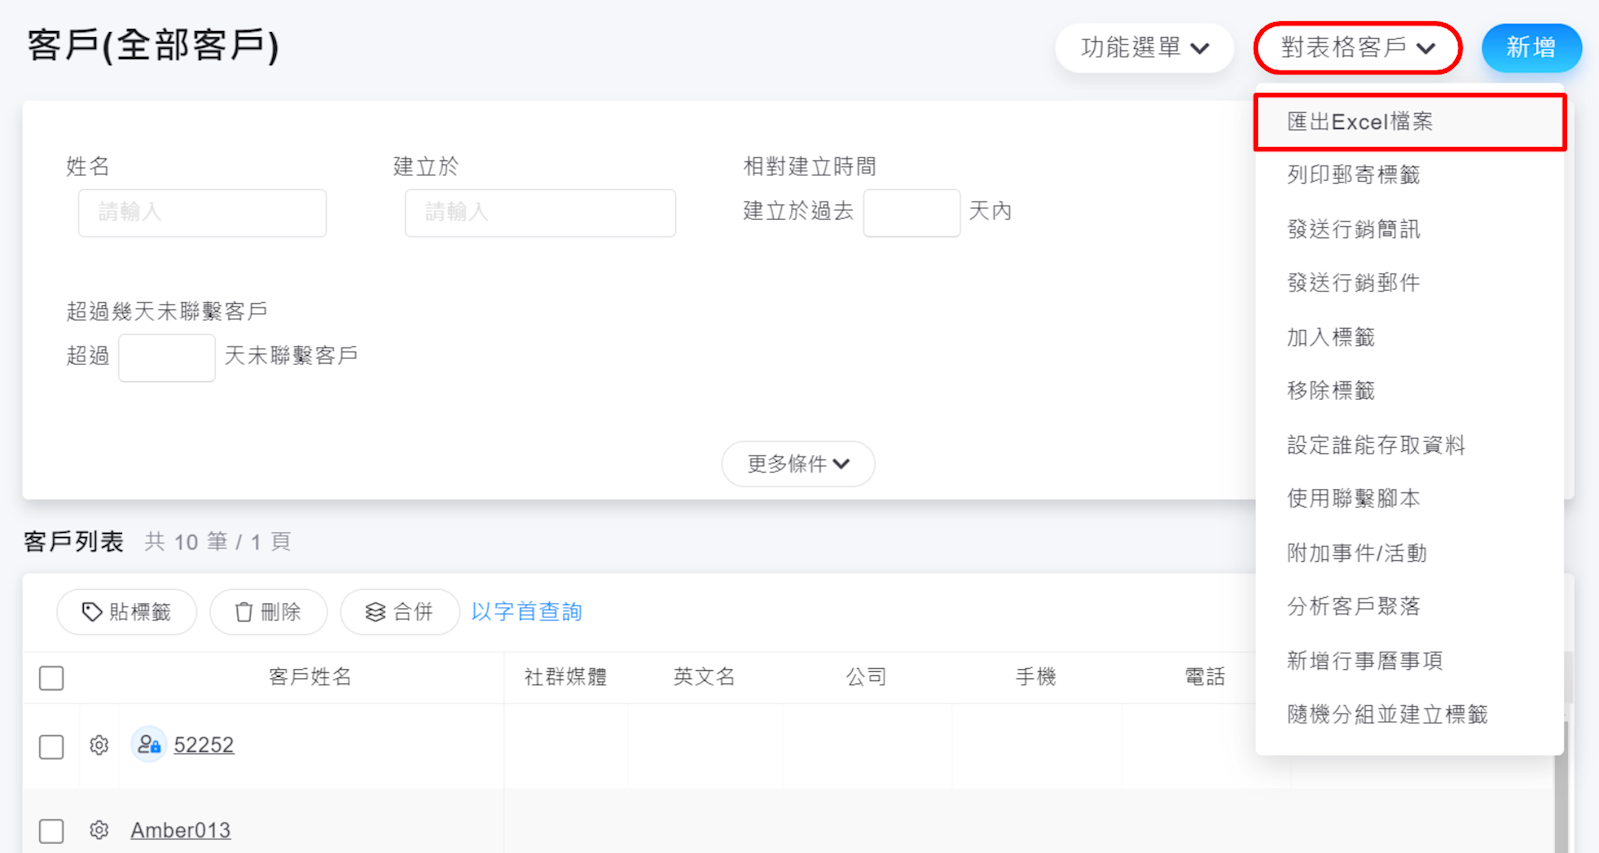Click the gear icon beside customer 52252
1599x853 pixels.
tap(98, 745)
